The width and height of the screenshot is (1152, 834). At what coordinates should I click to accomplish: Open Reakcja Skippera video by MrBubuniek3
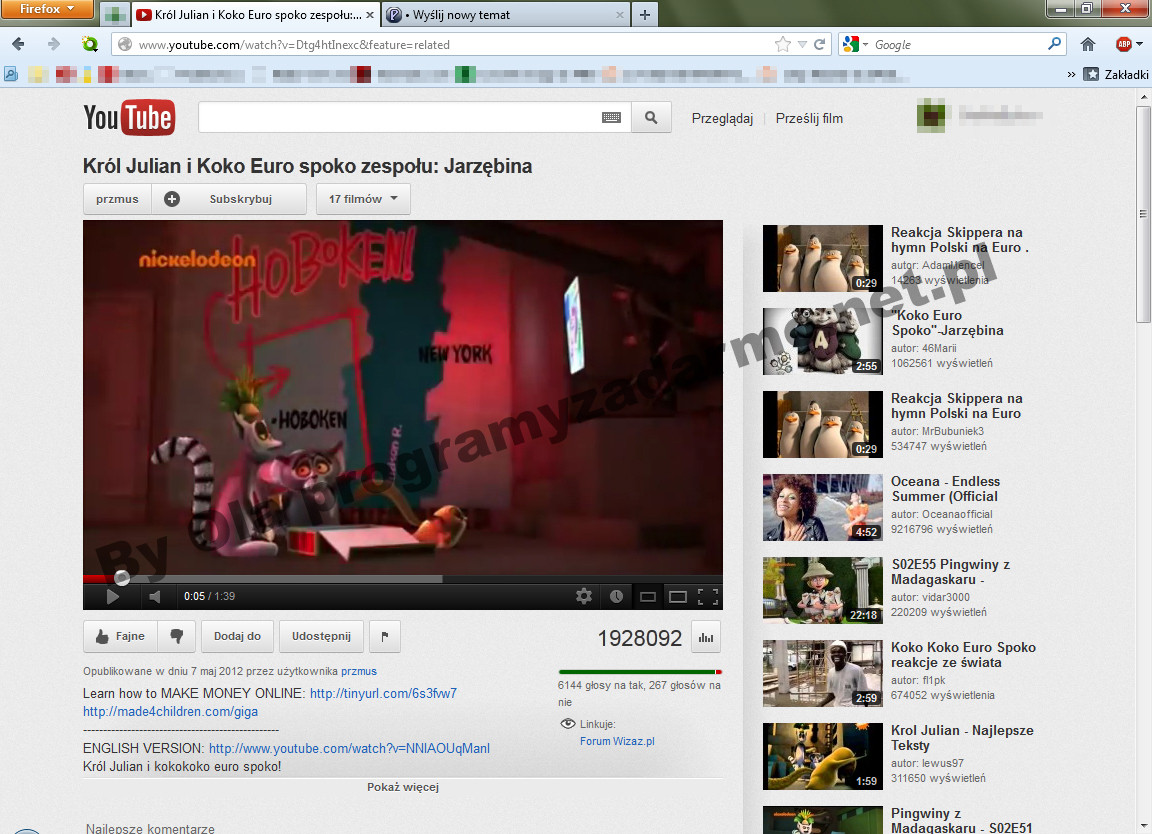point(957,406)
